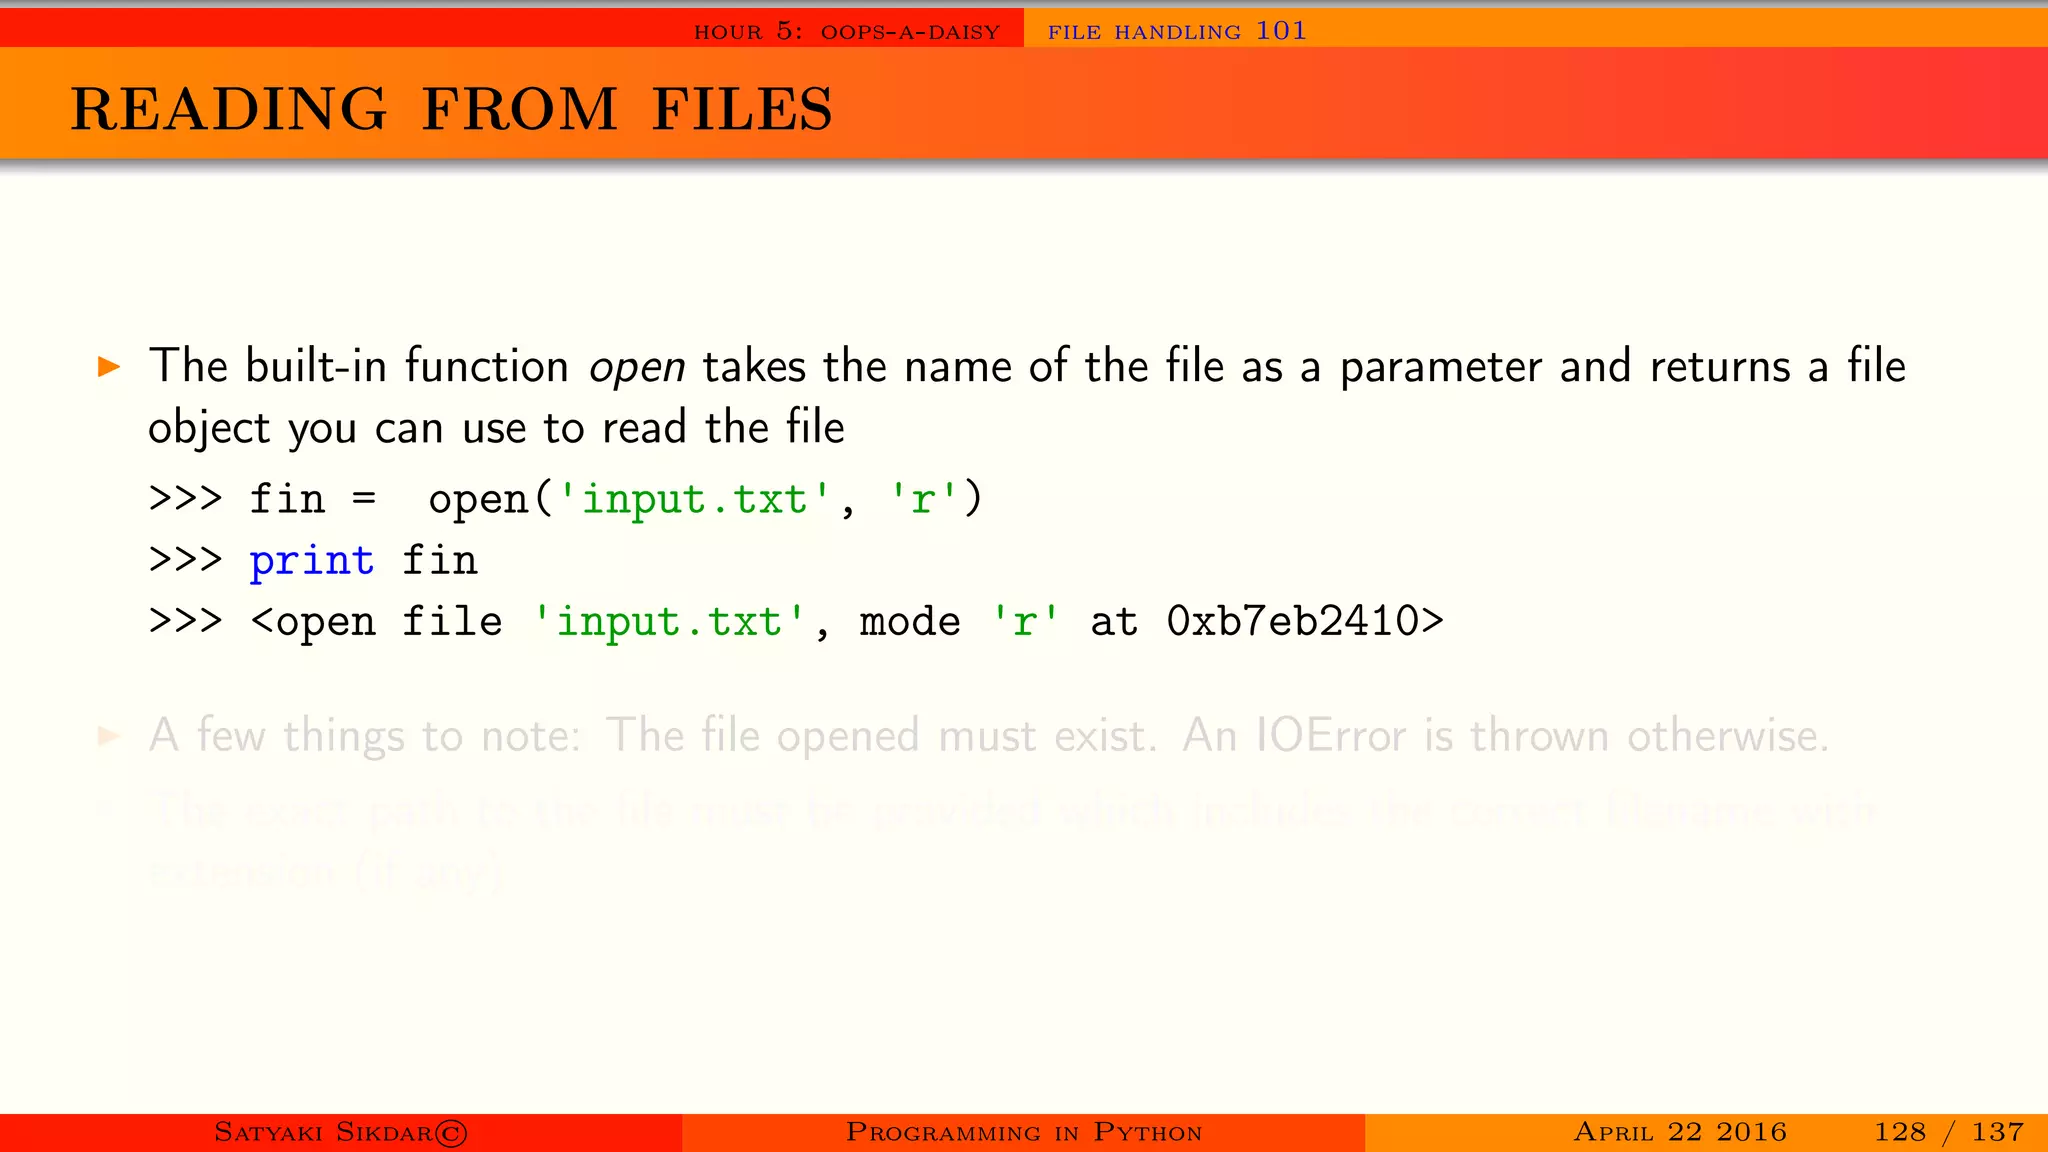Click the date 'April 22 2016' in footer
This screenshot has width=2048, height=1152.
(x=1680, y=1132)
